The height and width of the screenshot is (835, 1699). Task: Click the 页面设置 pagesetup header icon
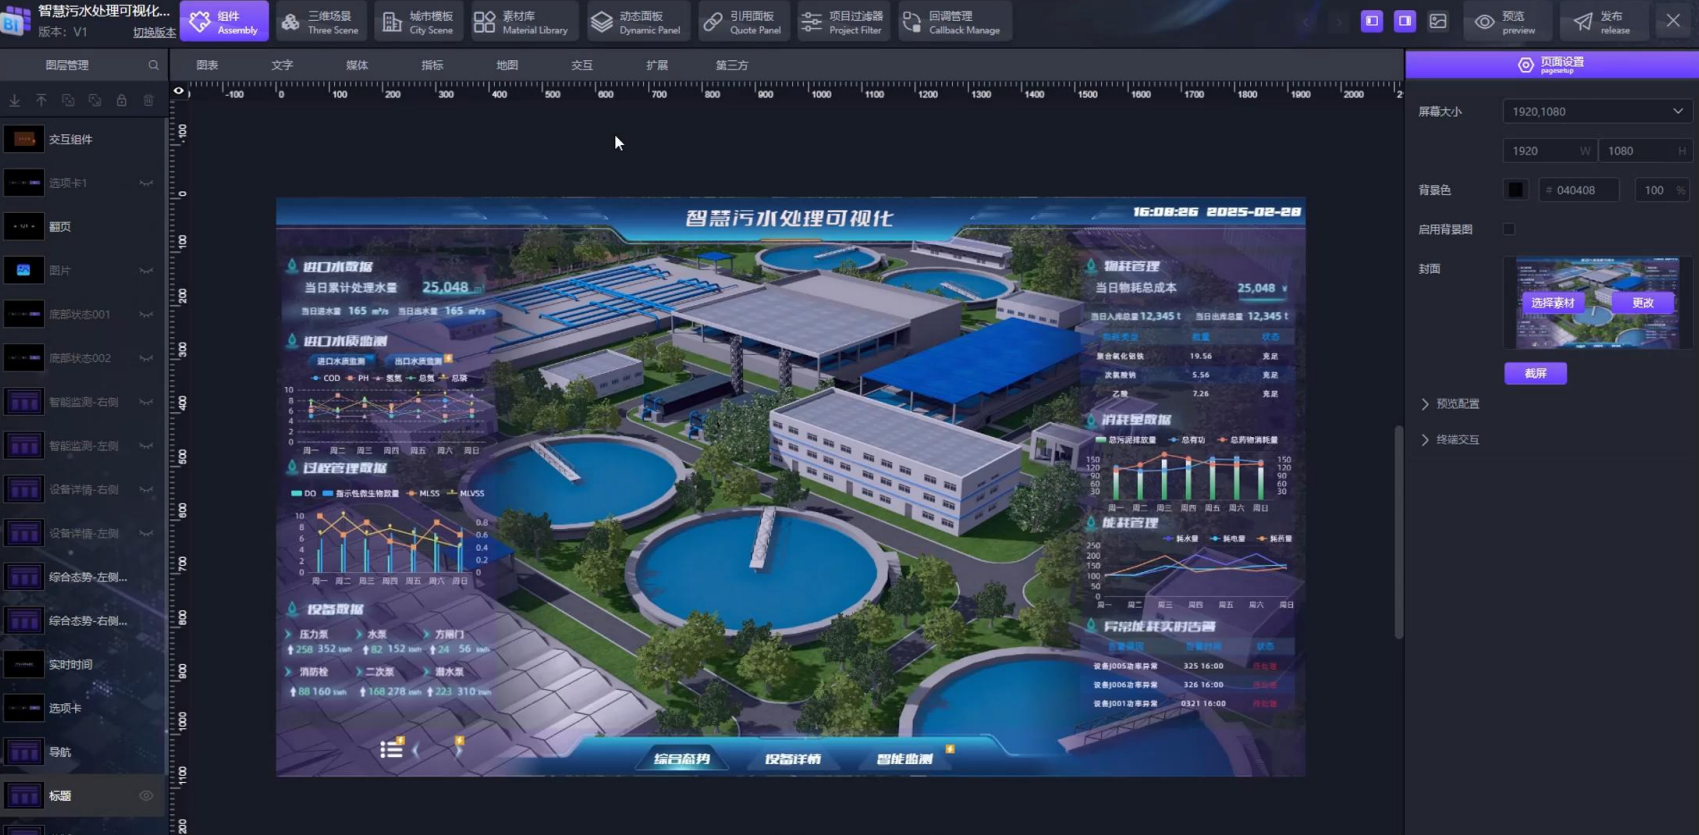tap(1525, 65)
